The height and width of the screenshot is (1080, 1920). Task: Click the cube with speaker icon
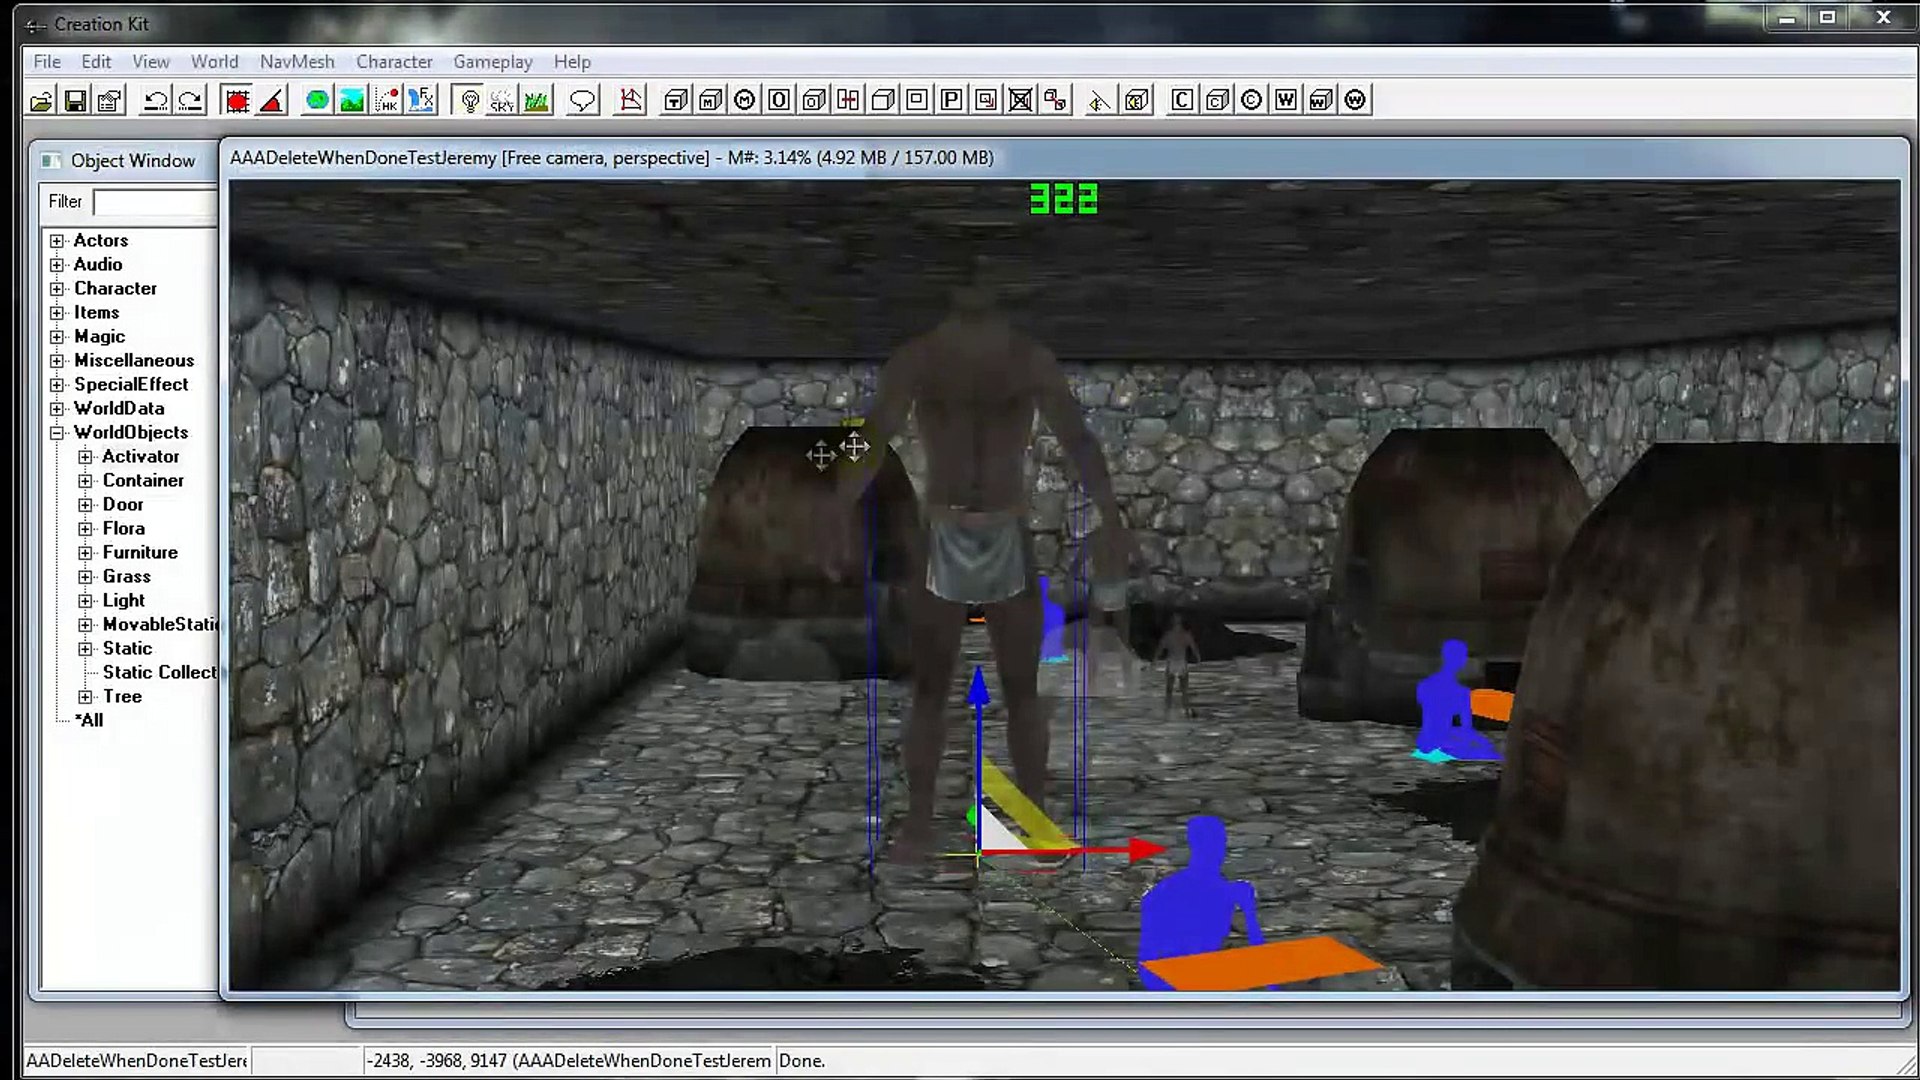[x=1136, y=100]
